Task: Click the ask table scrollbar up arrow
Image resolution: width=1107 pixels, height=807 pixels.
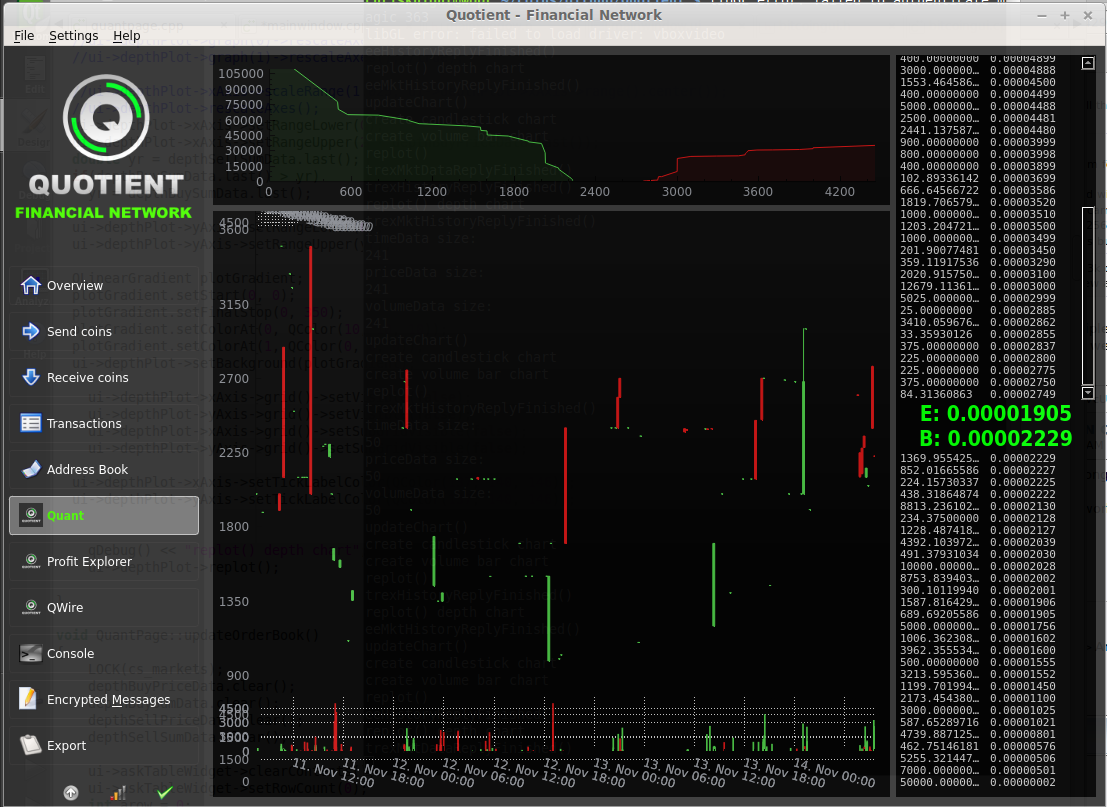Action: point(1088,64)
